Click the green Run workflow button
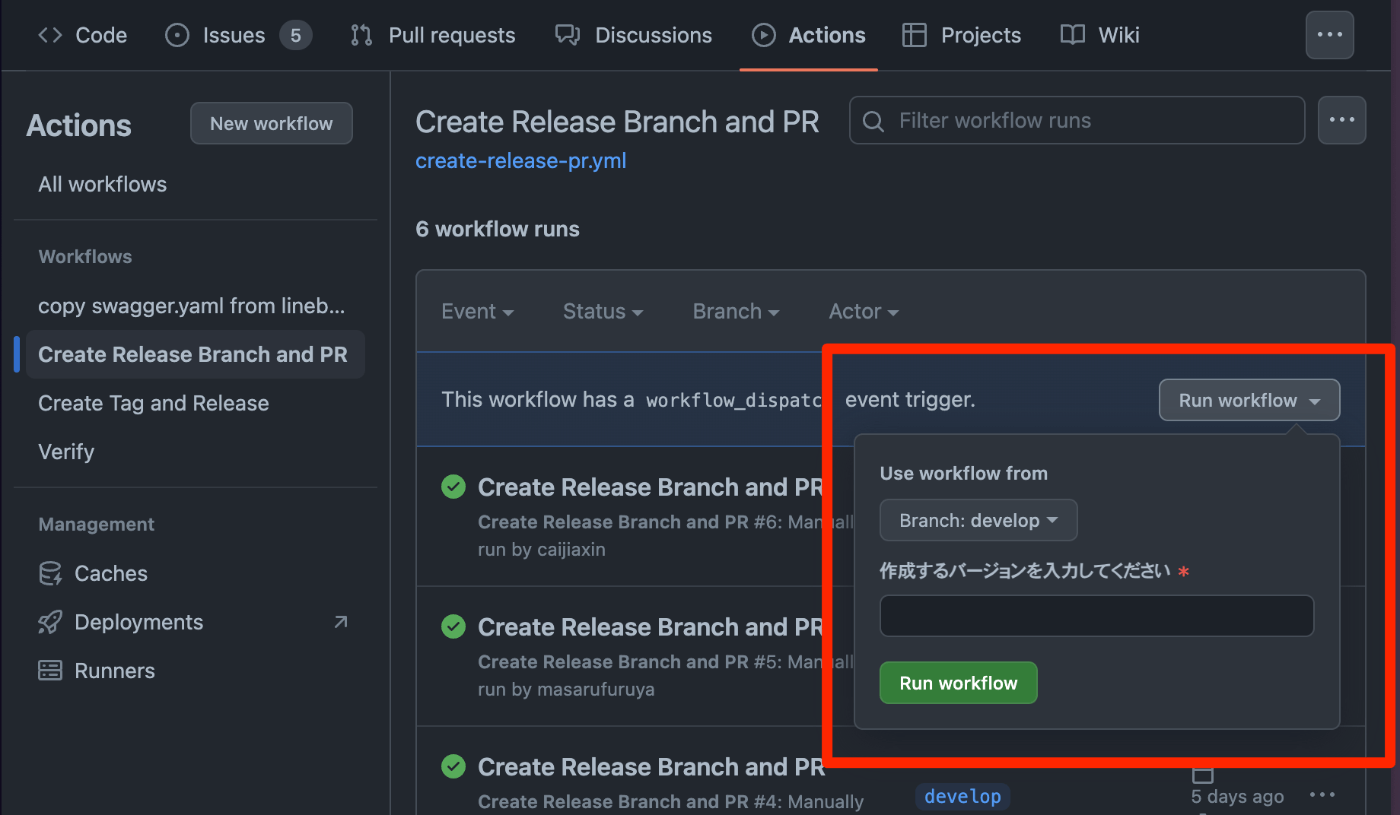The width and height of the screenshot is (1400, 815). (x=958, y=683)
